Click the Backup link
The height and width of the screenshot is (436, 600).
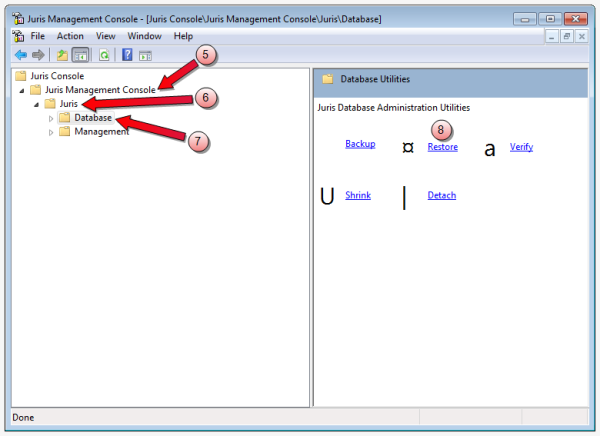tap(360, 144)
